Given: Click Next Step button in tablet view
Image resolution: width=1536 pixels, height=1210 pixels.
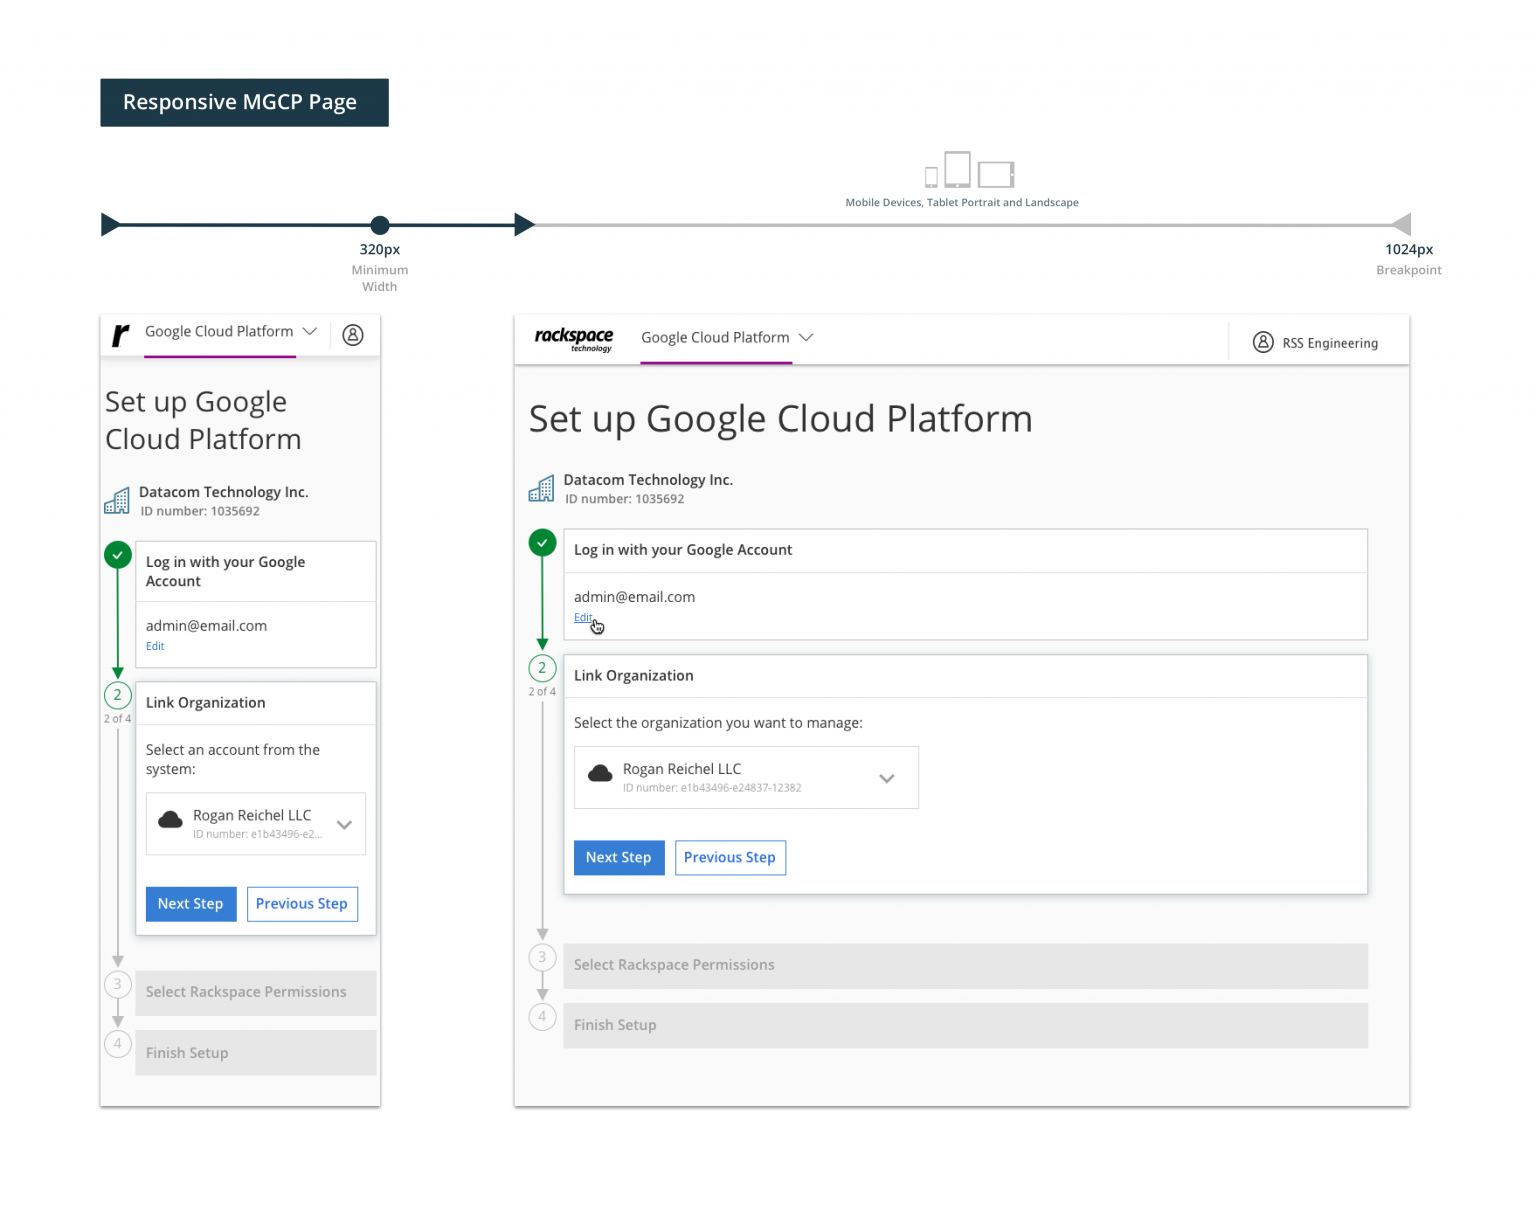Looking at the screenshot, I should pos(618,858).
